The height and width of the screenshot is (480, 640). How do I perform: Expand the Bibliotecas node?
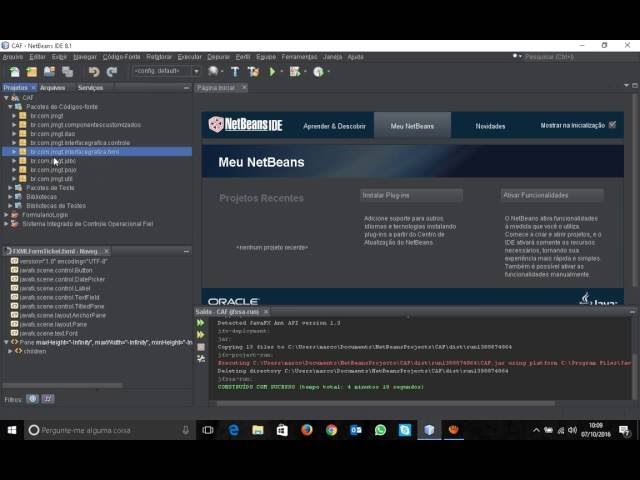(11, 197)
